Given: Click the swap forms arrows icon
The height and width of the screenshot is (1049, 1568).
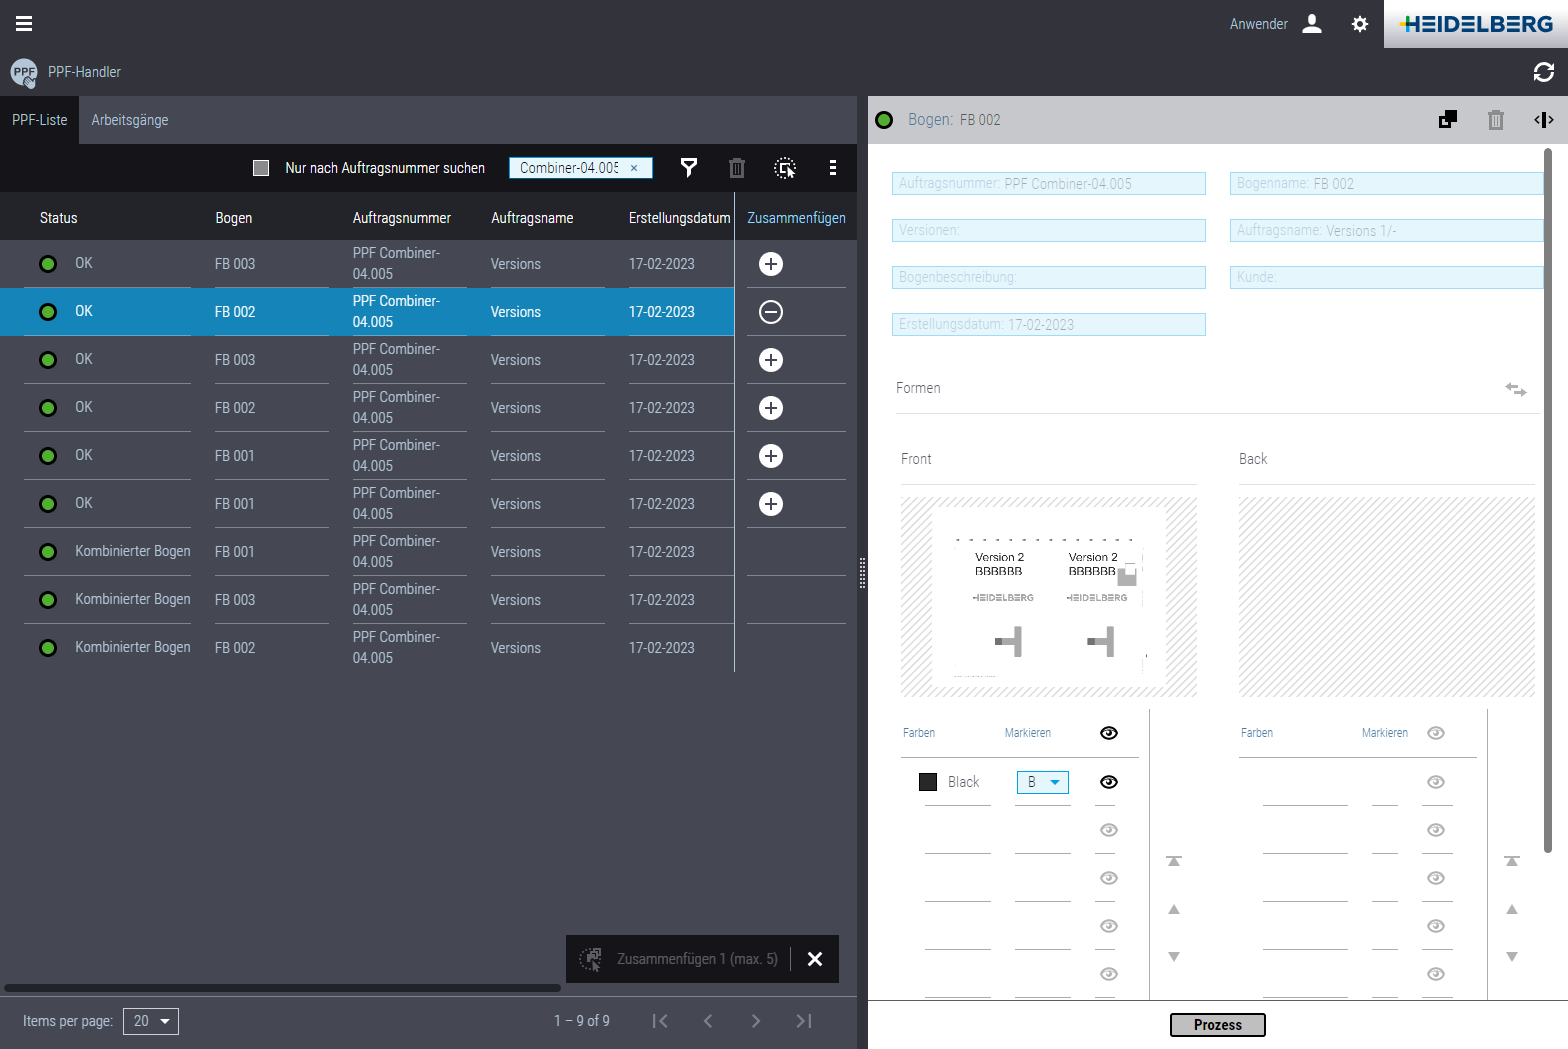Looking at the screenshot, I should point(1515,389).
